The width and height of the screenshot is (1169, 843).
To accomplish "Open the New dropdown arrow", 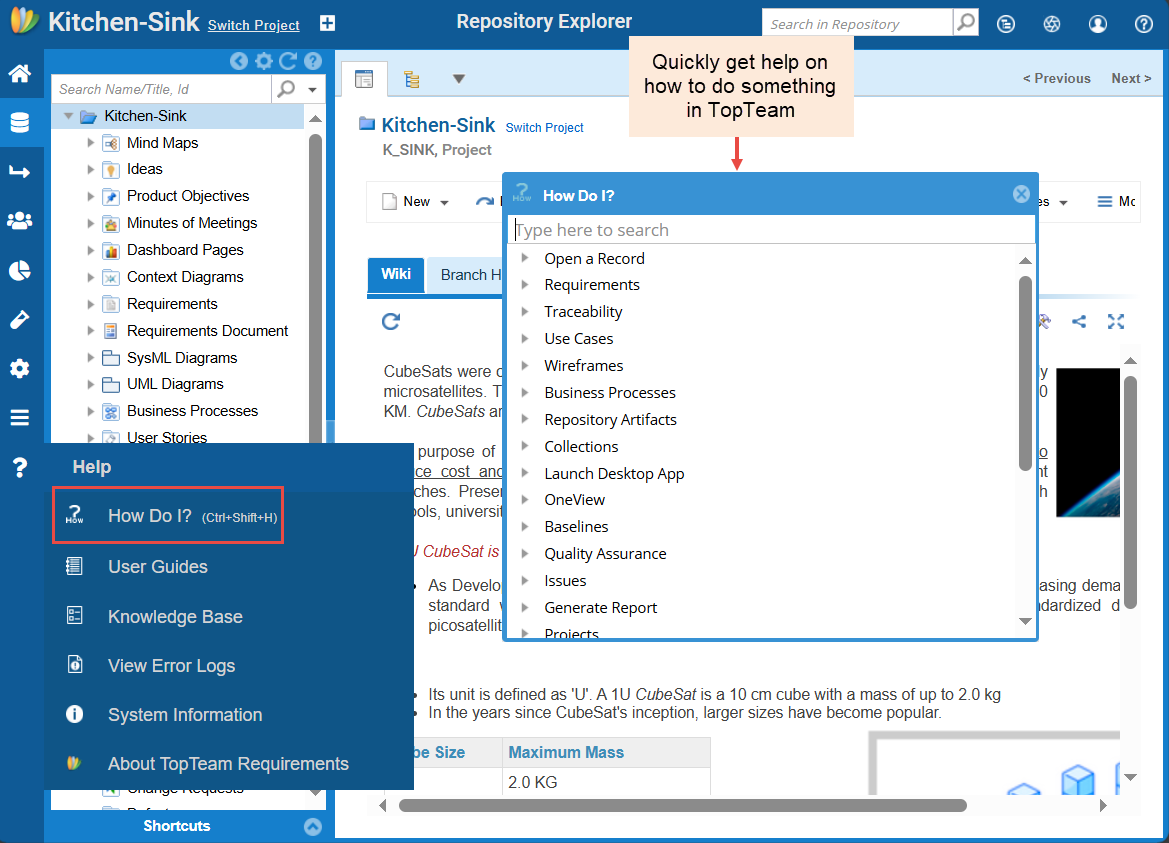I will click(444, 203).
